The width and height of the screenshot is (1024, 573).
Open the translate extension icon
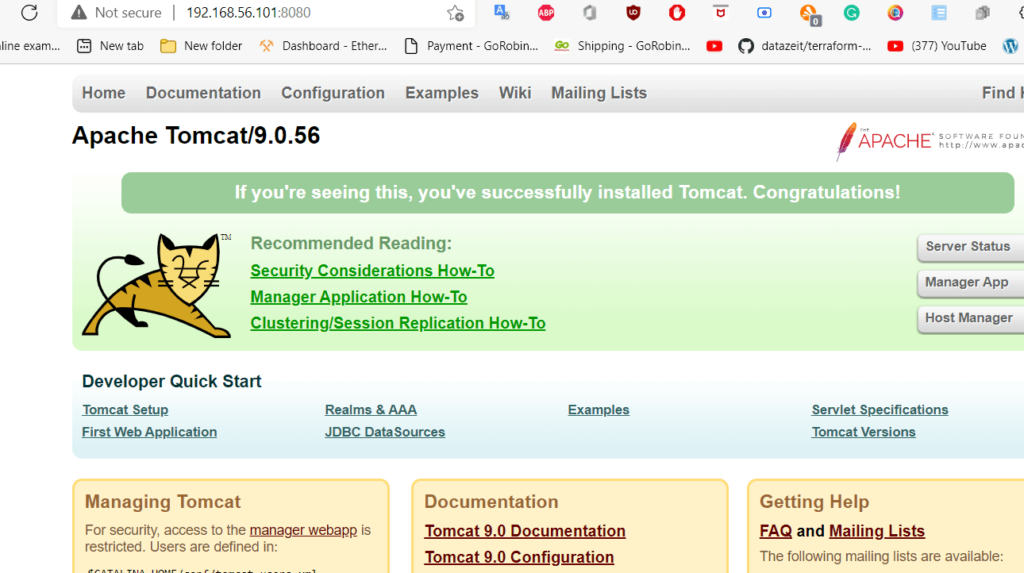click(x=502, y=12)
